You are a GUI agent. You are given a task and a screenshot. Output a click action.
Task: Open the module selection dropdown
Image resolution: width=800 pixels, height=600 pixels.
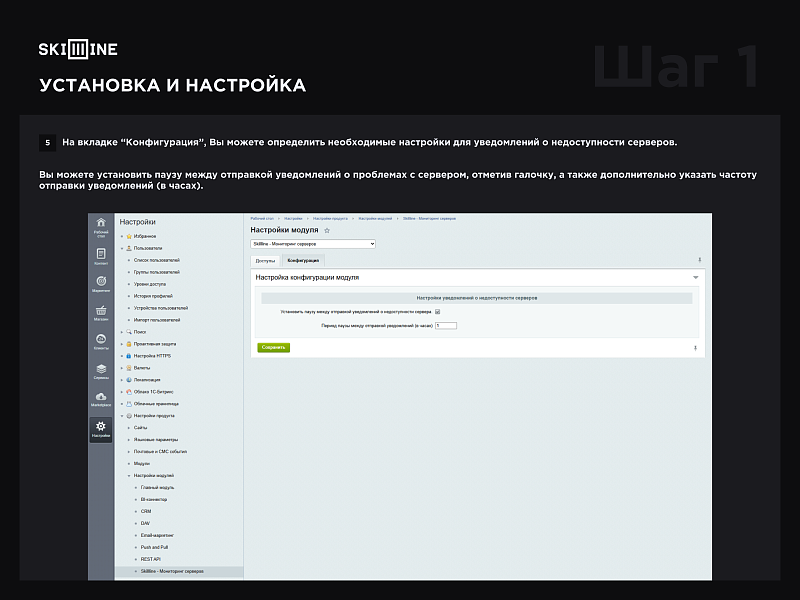point(313,243)
